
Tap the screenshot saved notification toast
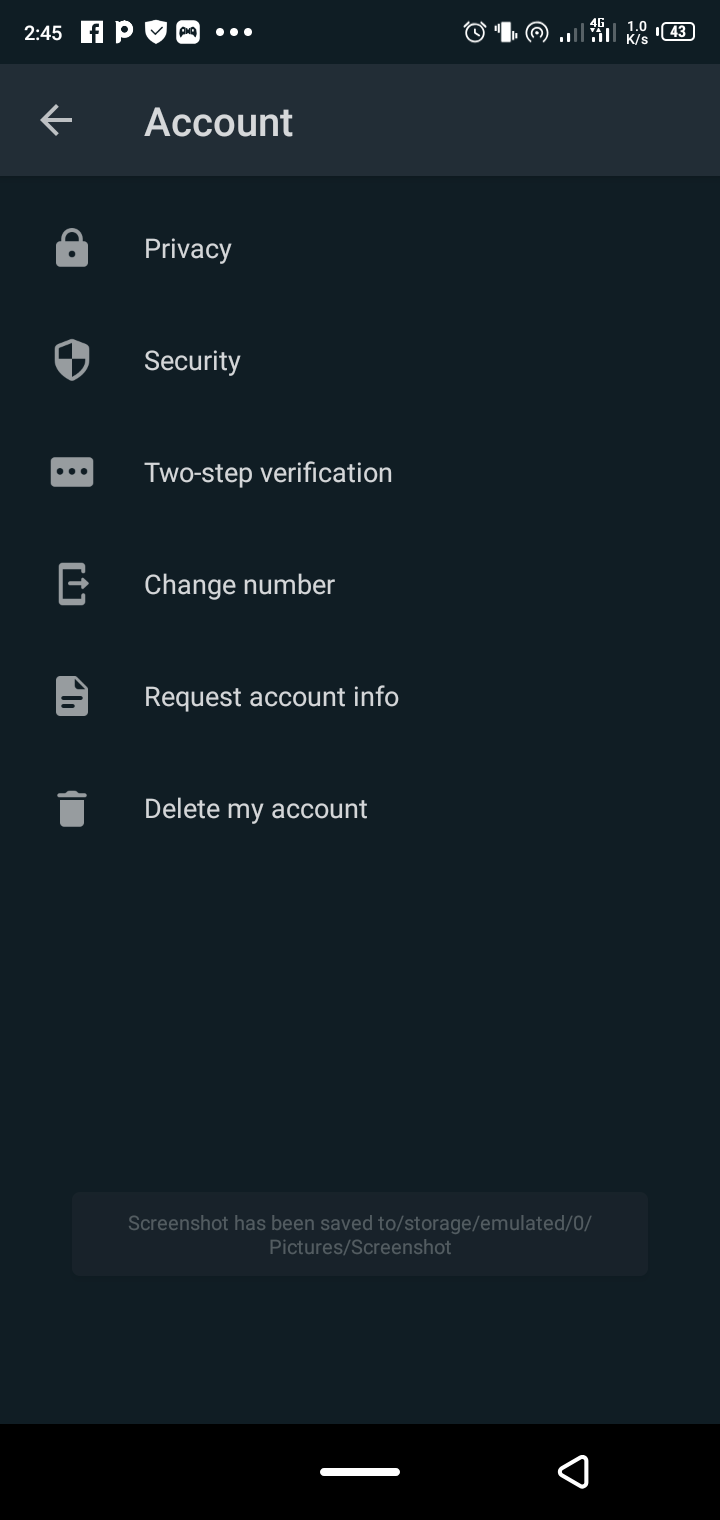(x=360, y=1234)
